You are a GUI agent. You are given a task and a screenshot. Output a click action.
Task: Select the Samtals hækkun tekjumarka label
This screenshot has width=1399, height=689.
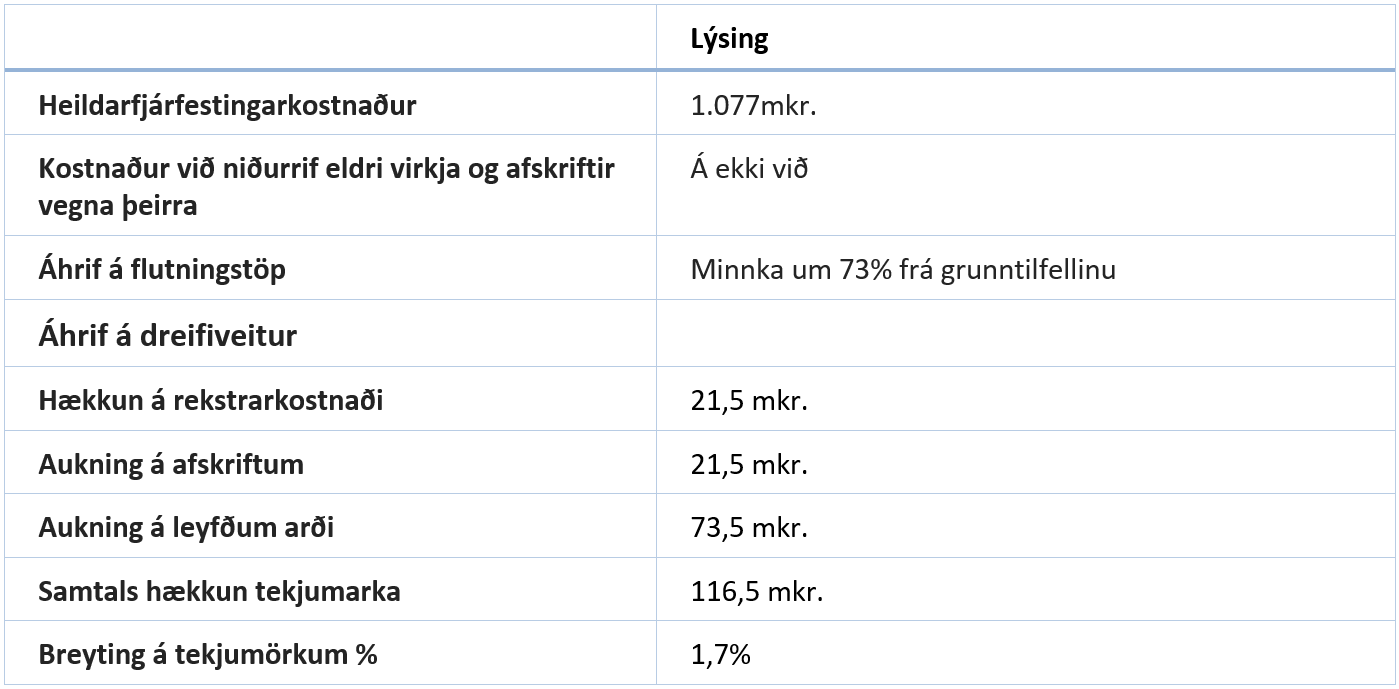point(219,591)
